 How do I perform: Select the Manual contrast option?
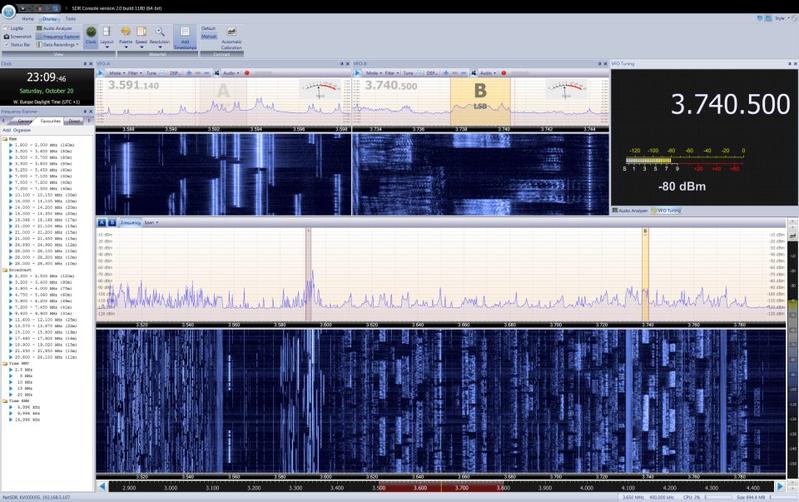(x=209, y=36)
